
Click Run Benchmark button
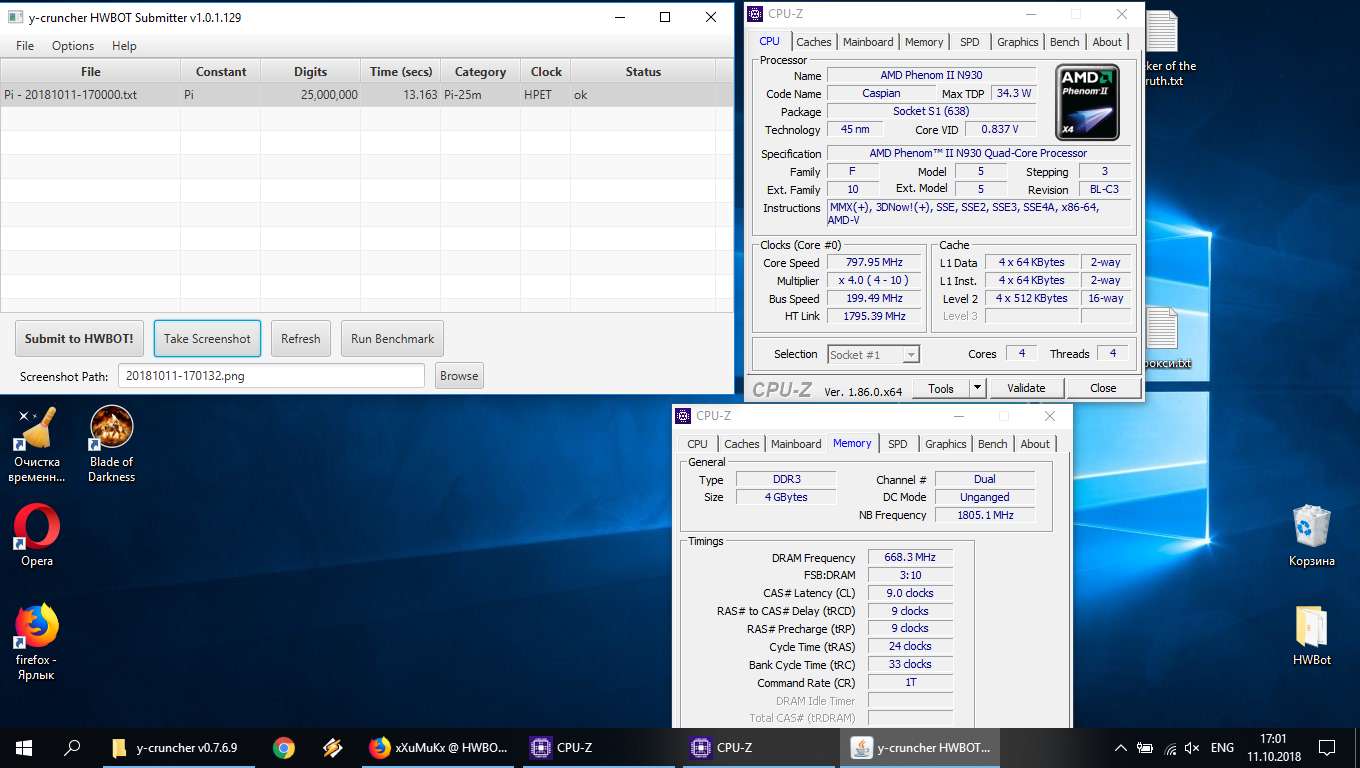392,338
